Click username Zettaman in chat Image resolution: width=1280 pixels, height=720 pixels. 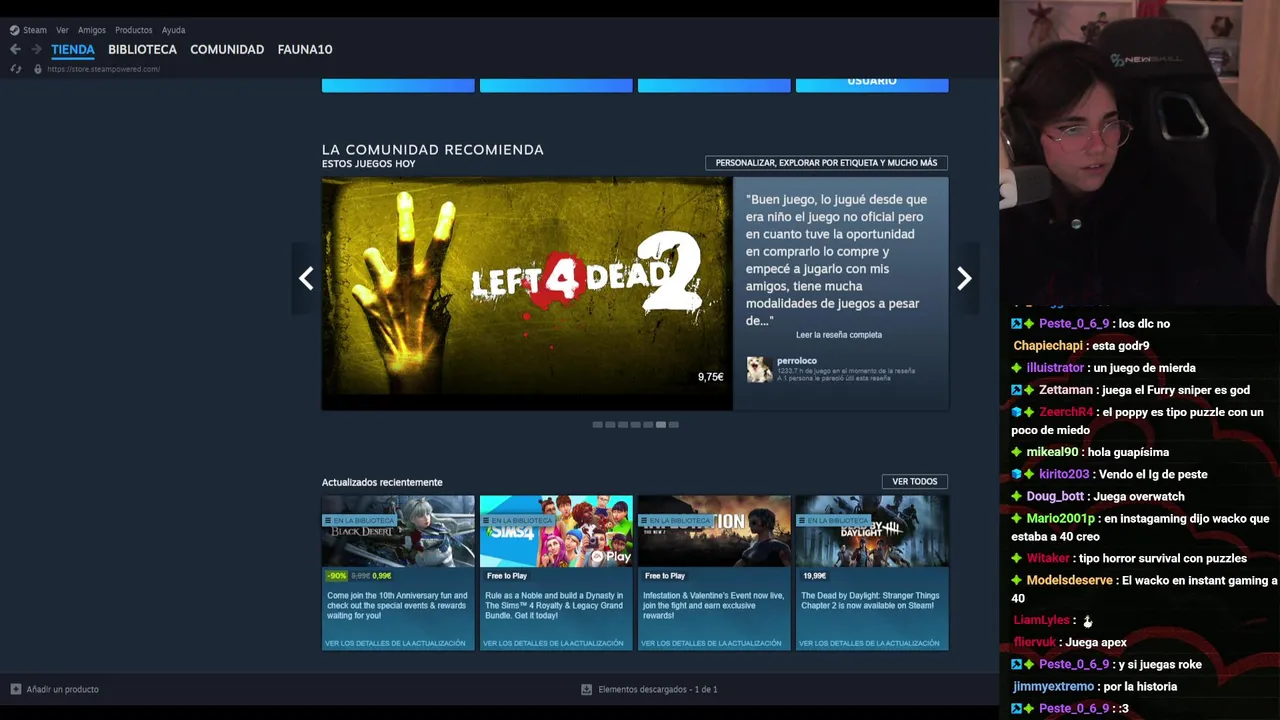click(1065, 390)
